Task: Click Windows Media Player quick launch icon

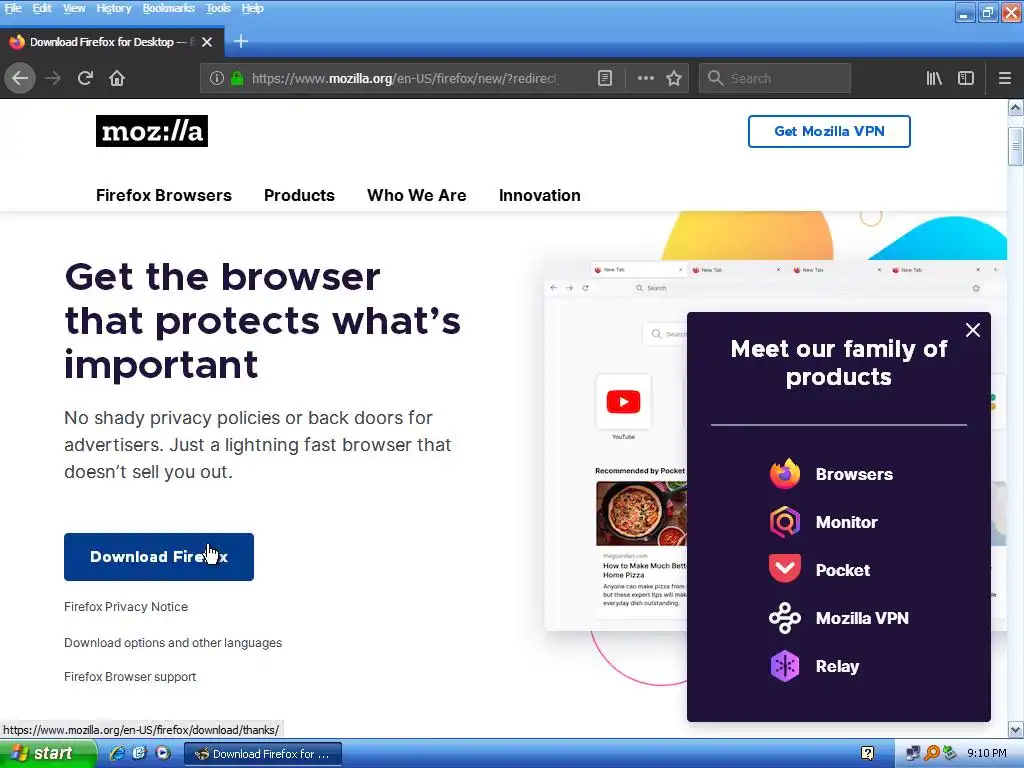Action: pyautogui.click(x=163, y=753)
